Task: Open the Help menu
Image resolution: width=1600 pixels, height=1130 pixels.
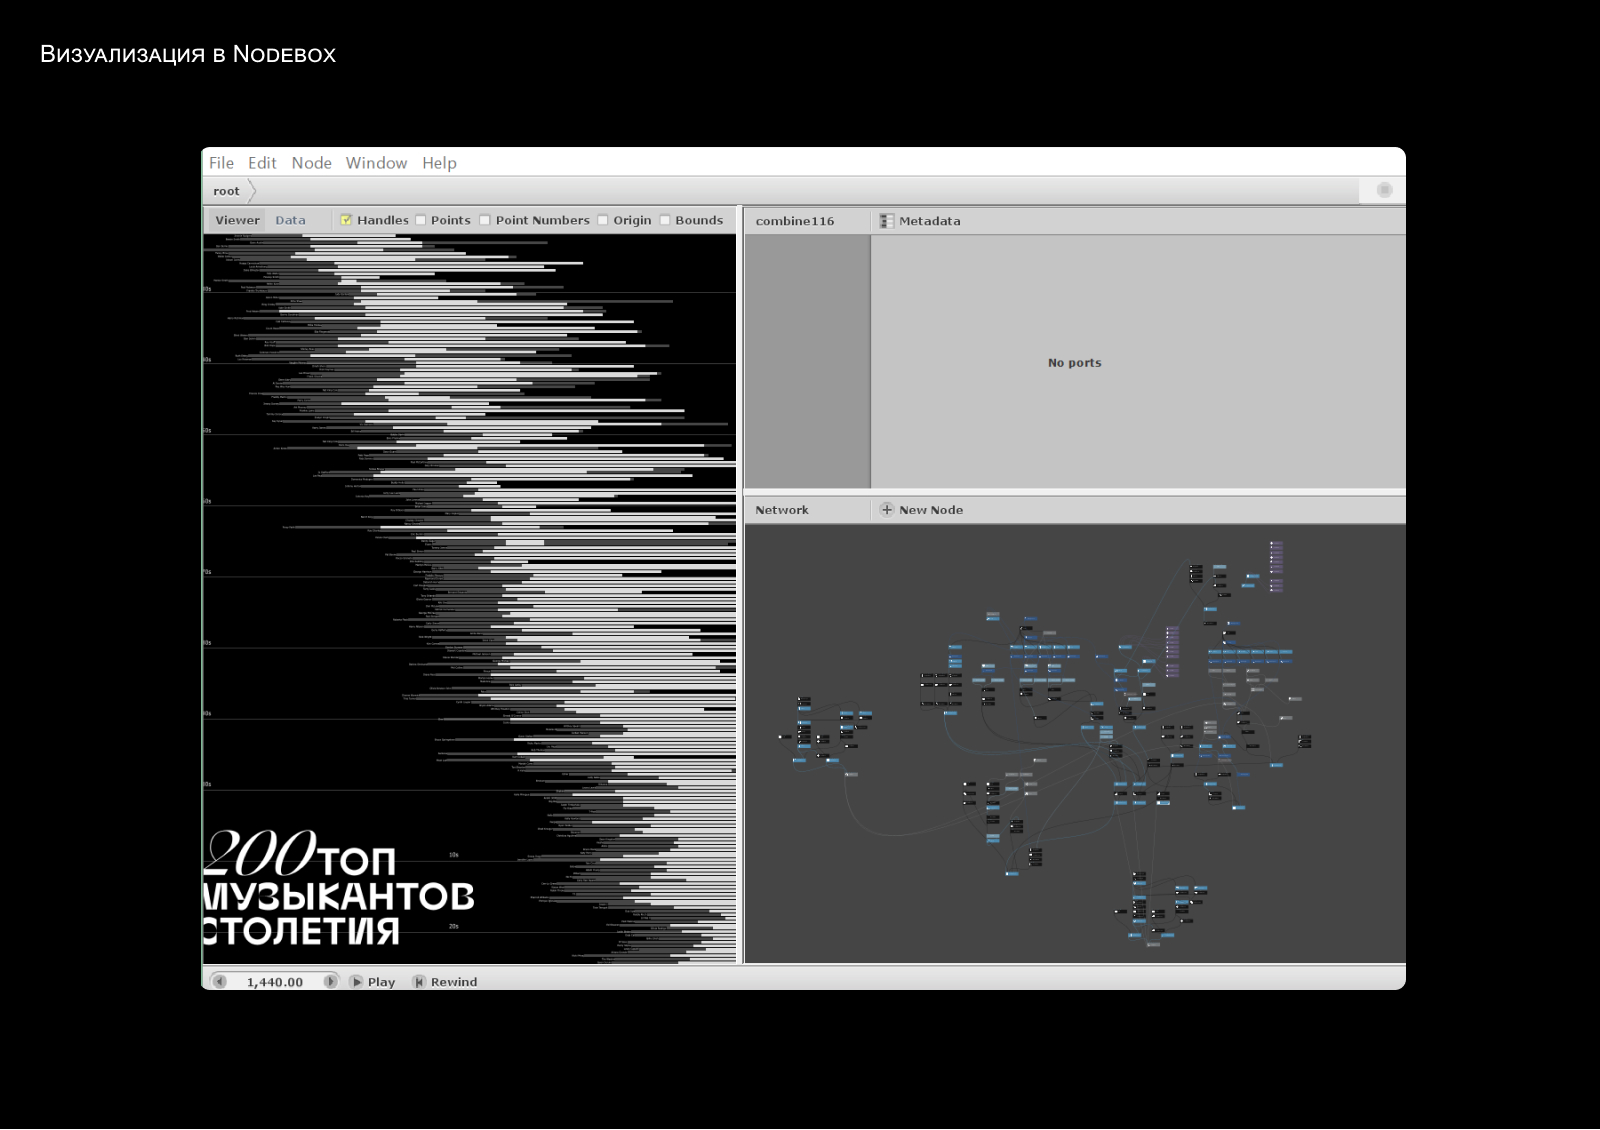Action: click(x=439, y=163)
